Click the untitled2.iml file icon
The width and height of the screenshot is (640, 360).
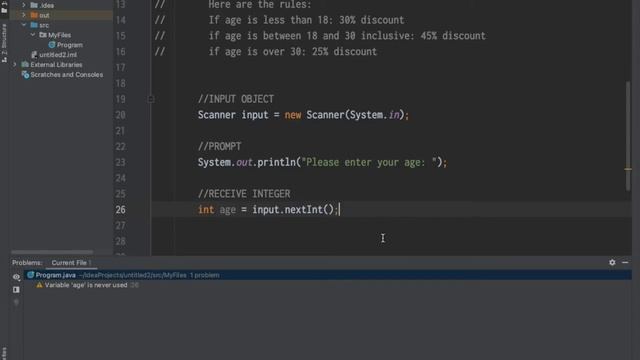pyautogui.click(x=34, y=55)
